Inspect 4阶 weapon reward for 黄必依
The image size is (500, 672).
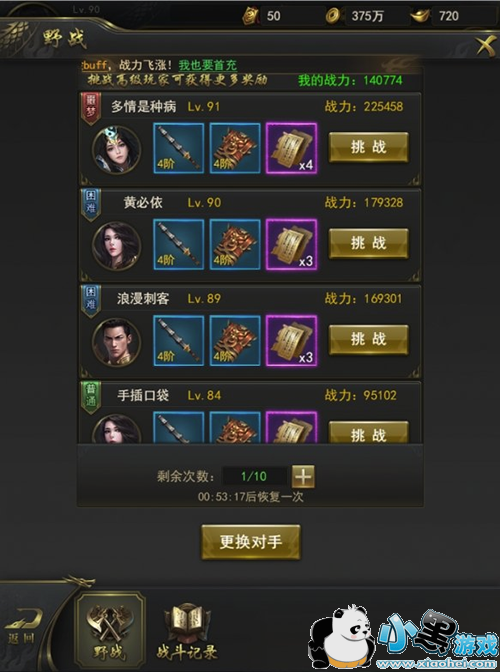179,244
